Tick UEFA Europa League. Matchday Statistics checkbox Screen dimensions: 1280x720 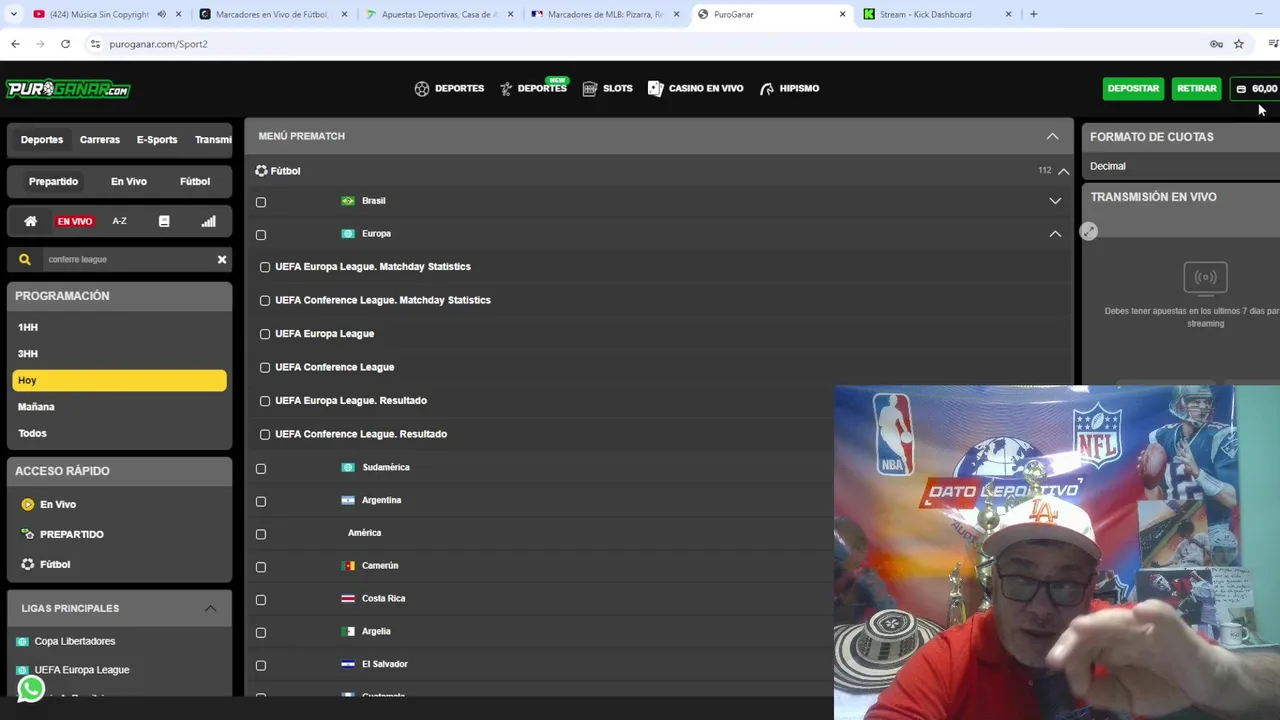tap(265, 267)
